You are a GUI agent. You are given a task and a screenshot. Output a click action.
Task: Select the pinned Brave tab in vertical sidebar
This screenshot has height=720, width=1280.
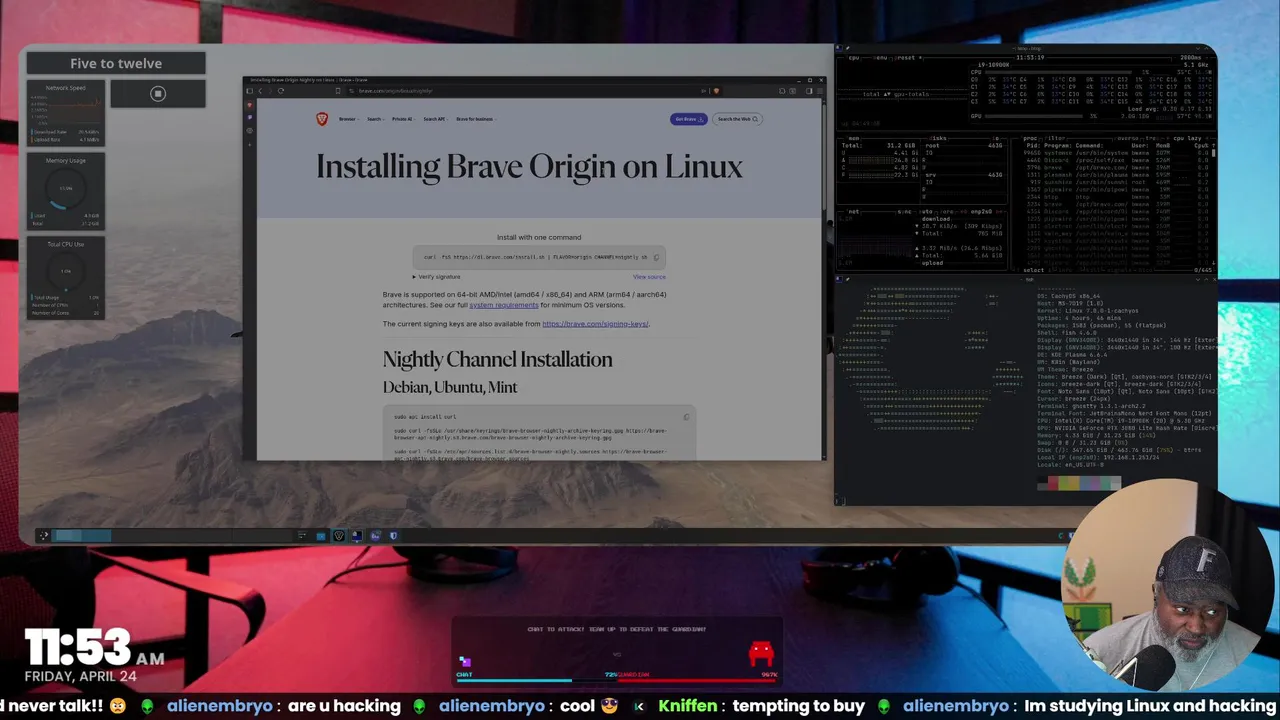(250, 105)
